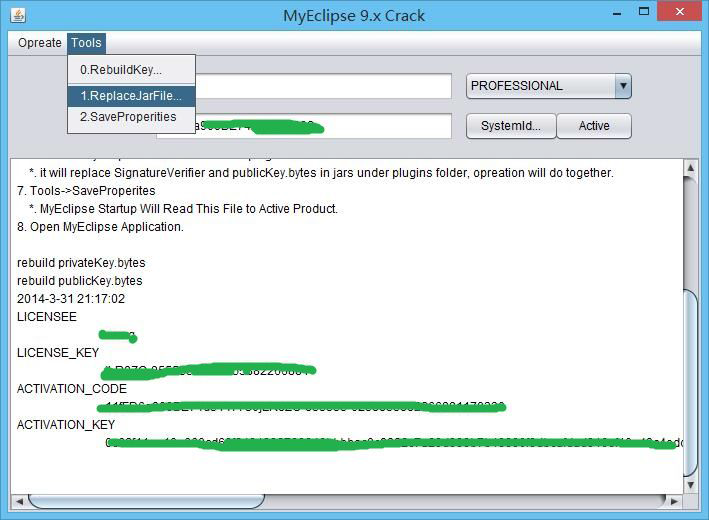709x520 pixels.
Task: Click the horizontal scrollbar left arrow
Action: click(x=19, y=501)
